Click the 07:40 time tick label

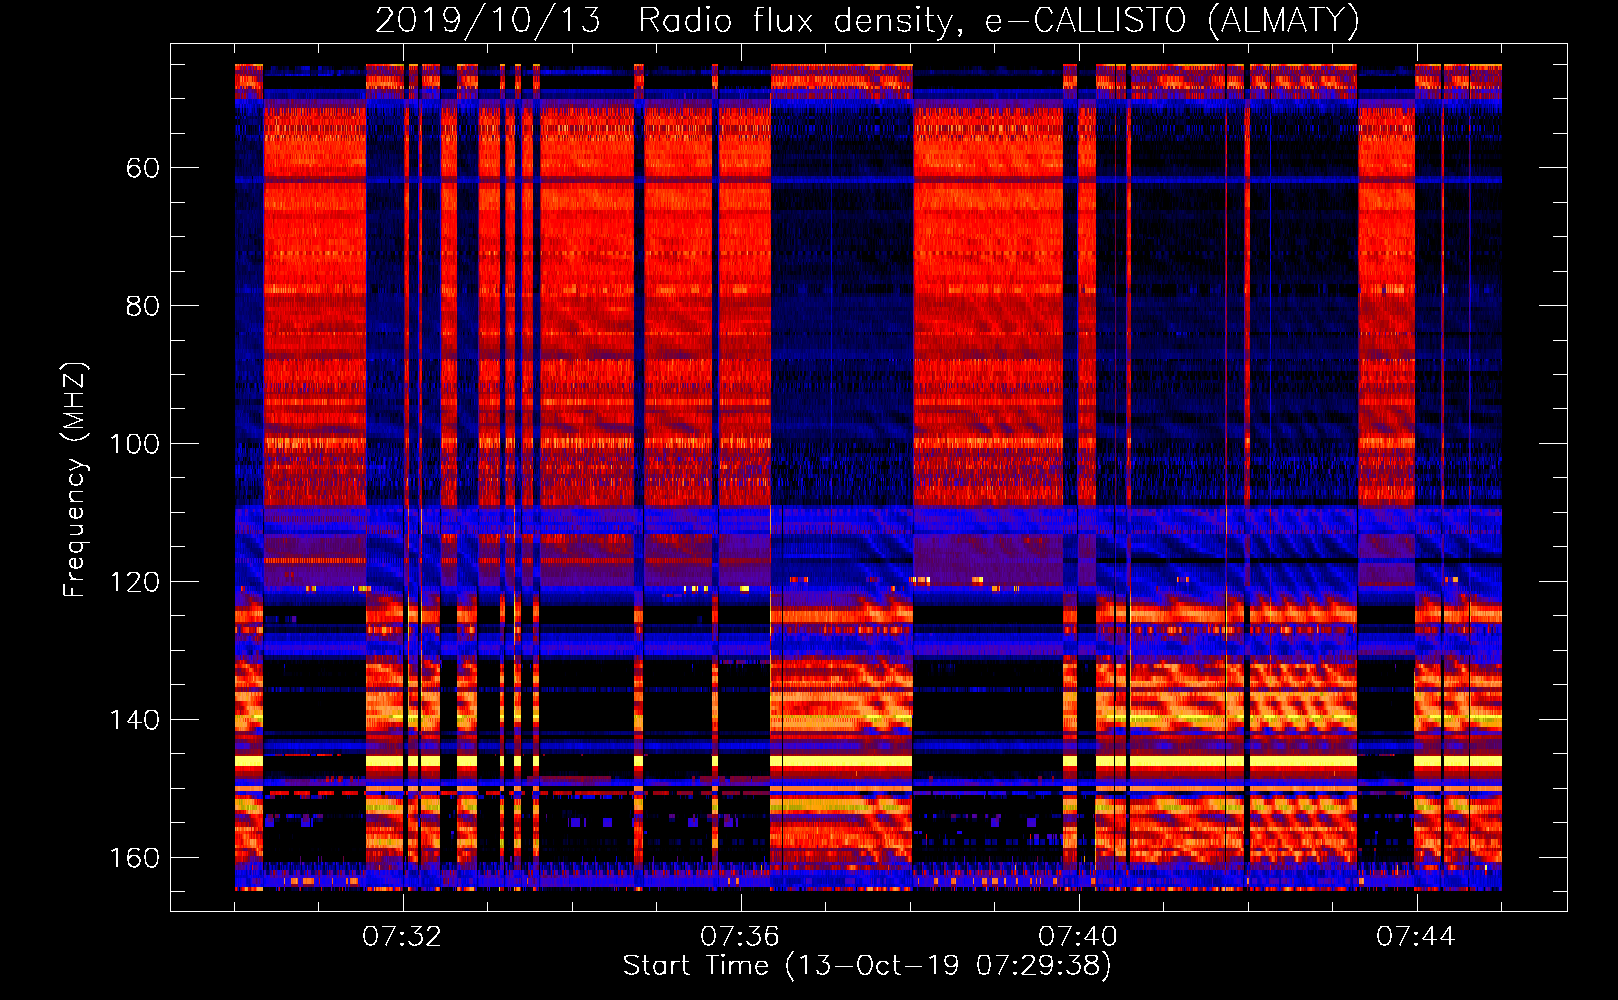click(x=1078, y=937)
